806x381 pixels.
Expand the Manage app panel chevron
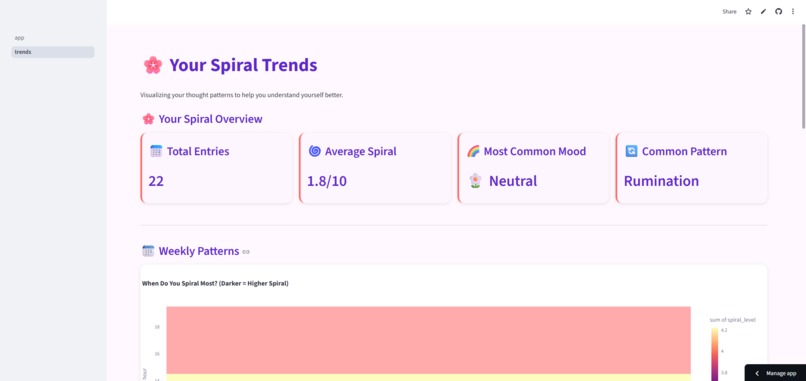(x=757, y=373)
